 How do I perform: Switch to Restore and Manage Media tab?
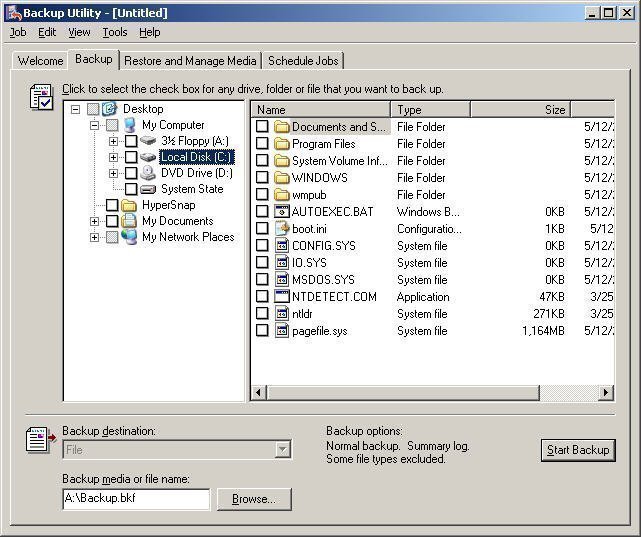190,61
